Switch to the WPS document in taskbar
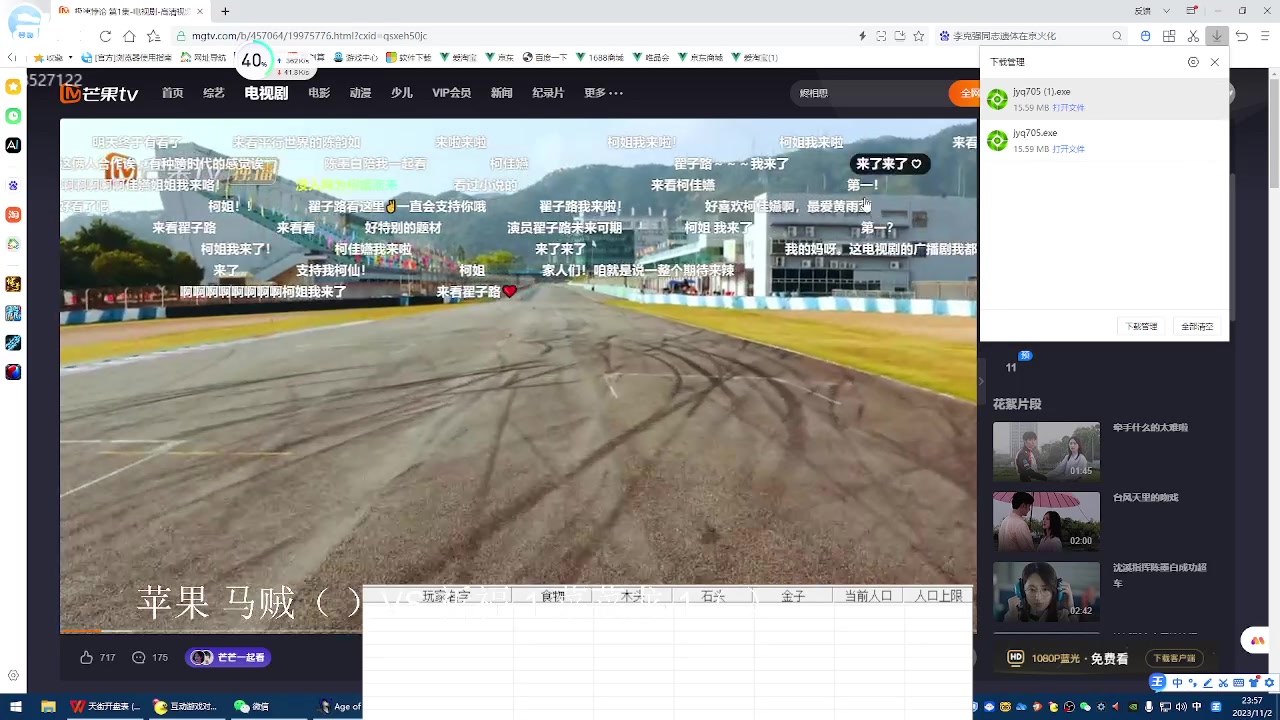The width and height of the screenshot is (1280, 720). (106, 706)
